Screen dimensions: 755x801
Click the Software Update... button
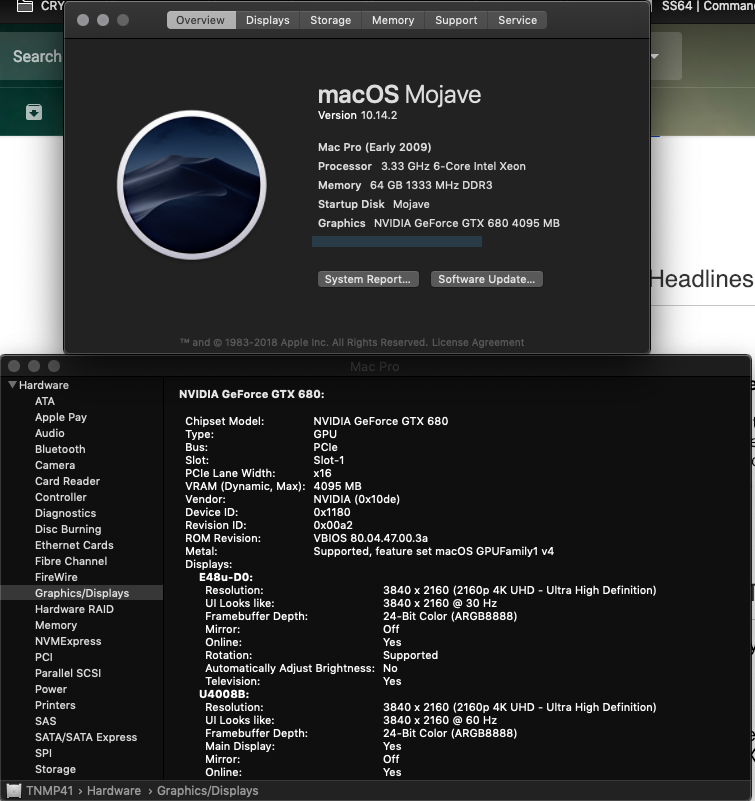tap(486, 279)
